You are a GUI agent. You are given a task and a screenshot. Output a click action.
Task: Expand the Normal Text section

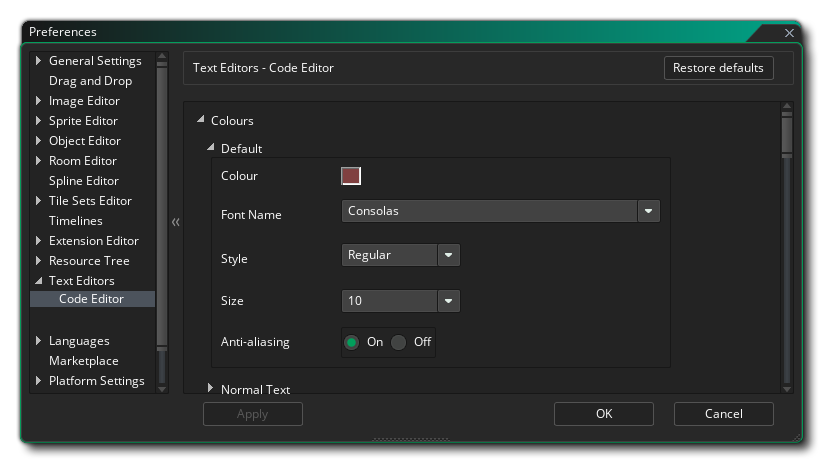[211, 388]
